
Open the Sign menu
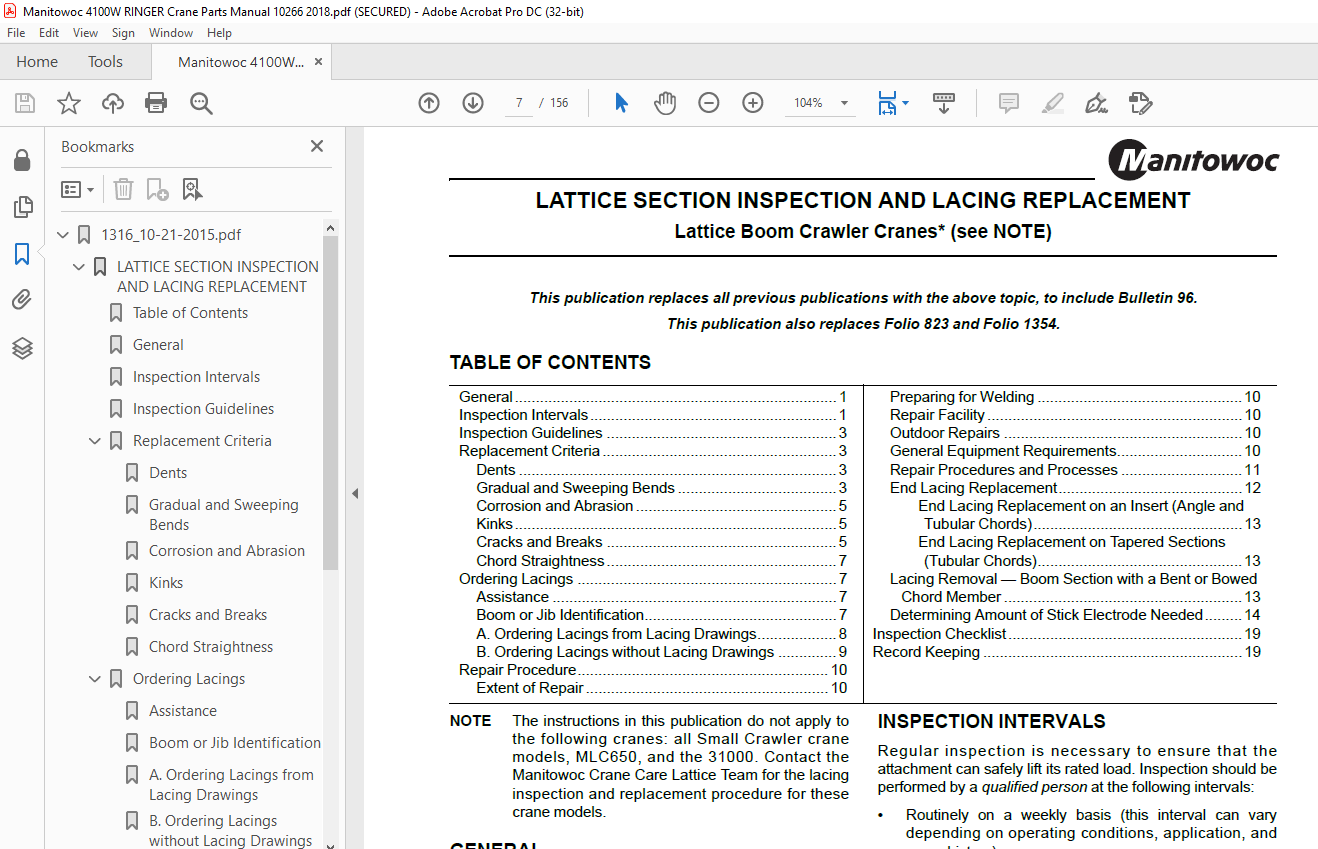click(123, 33)
